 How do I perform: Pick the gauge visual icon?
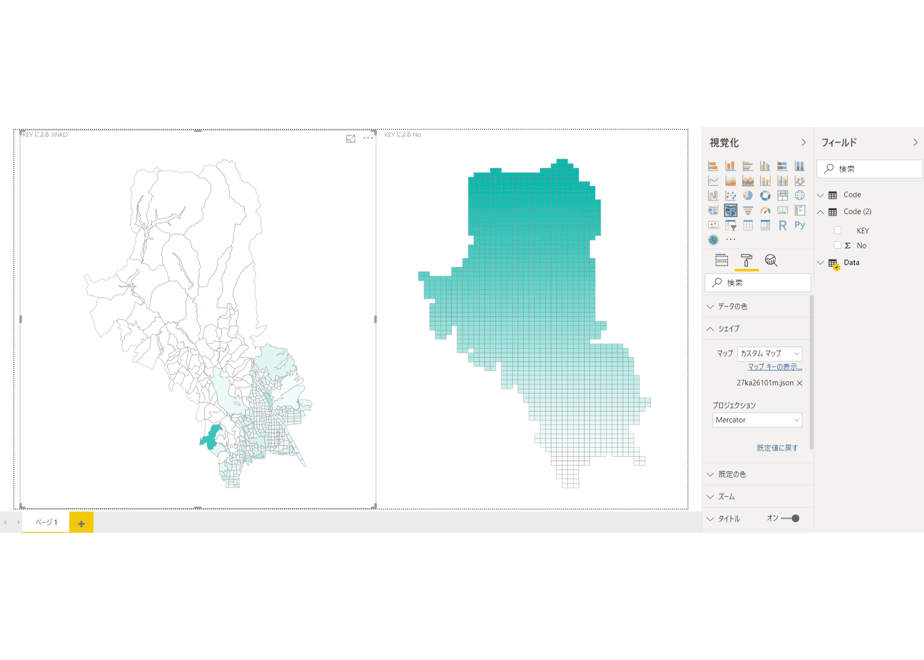tap(765, 210)
